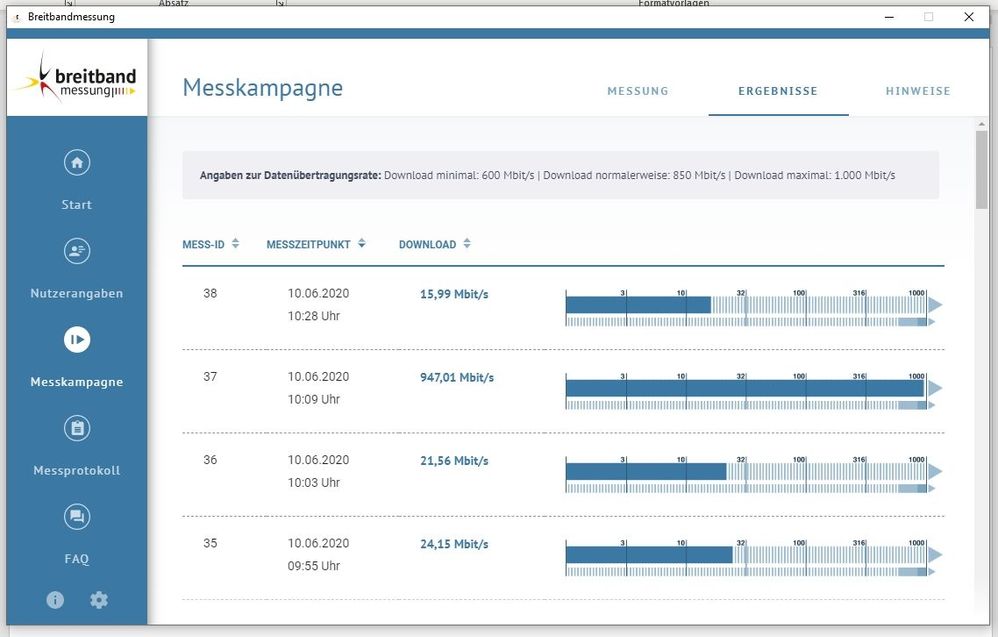Sort table by DOWNLOAD
998x637 pixels.
435,244
